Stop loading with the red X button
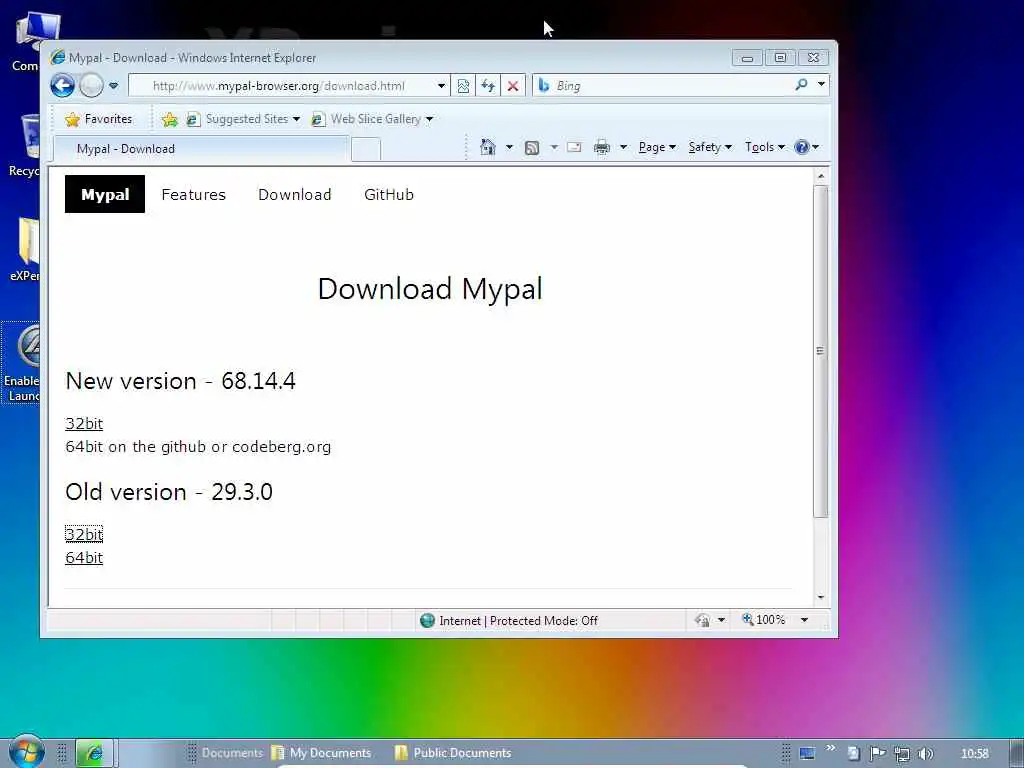 pos(513,86)
